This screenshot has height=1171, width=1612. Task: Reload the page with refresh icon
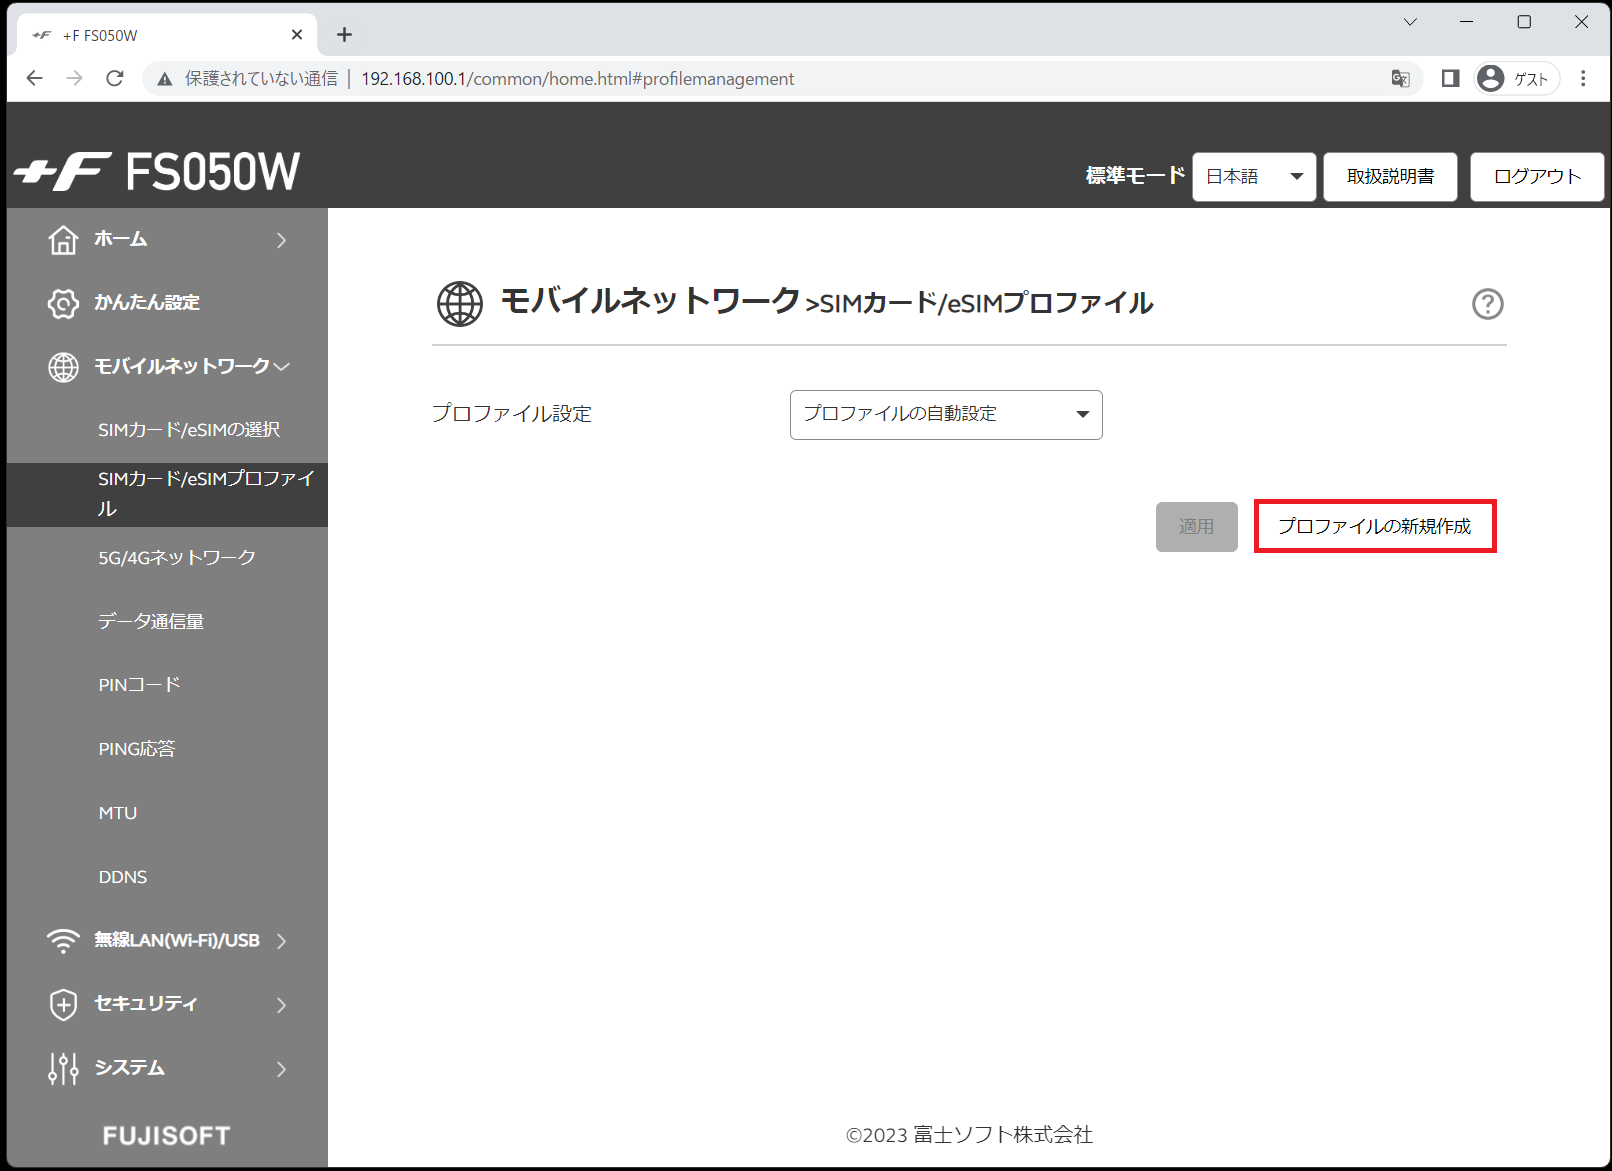click(115, 78)
